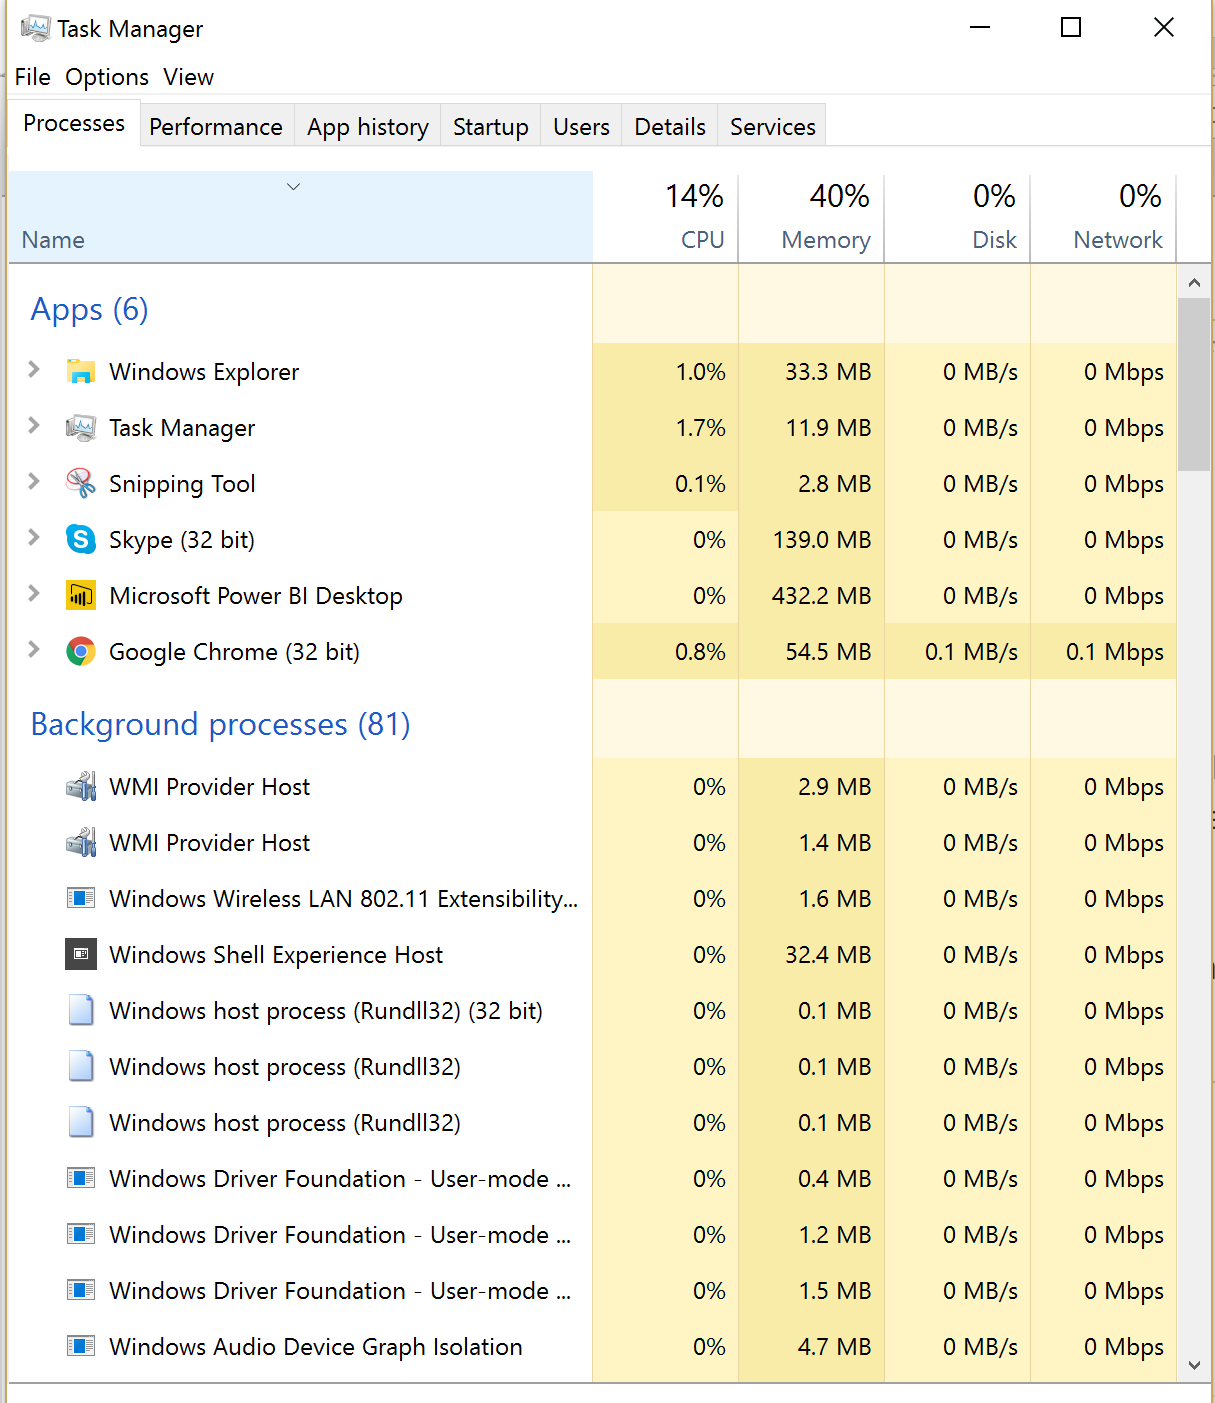Click the Task Manager title bar icon
The height and width of the screenshot is (1403, 1215).
[35, 28]
